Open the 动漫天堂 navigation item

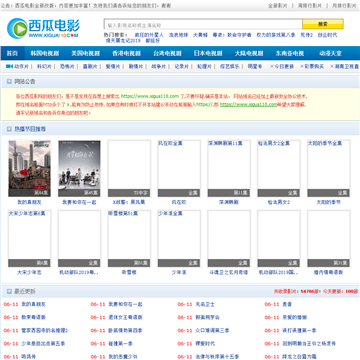tap(330, 53)
